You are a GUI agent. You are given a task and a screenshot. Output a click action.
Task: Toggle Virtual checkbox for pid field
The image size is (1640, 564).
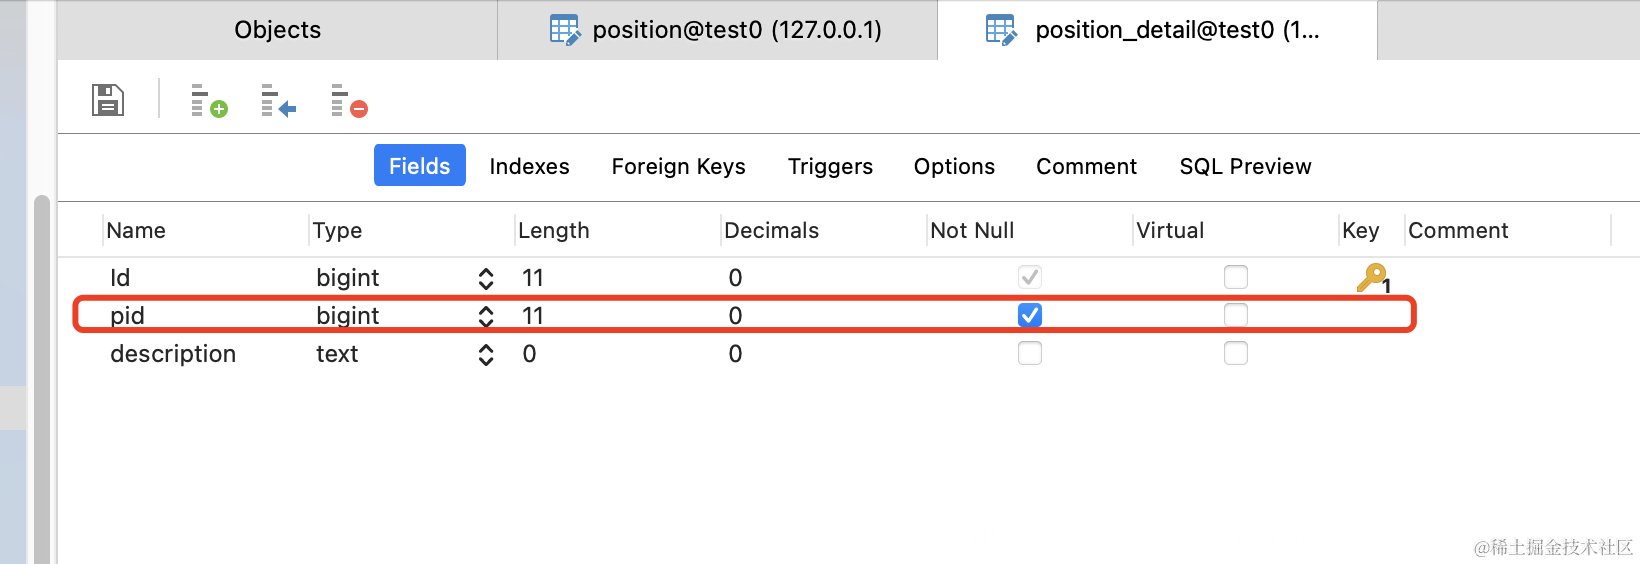1235,315
